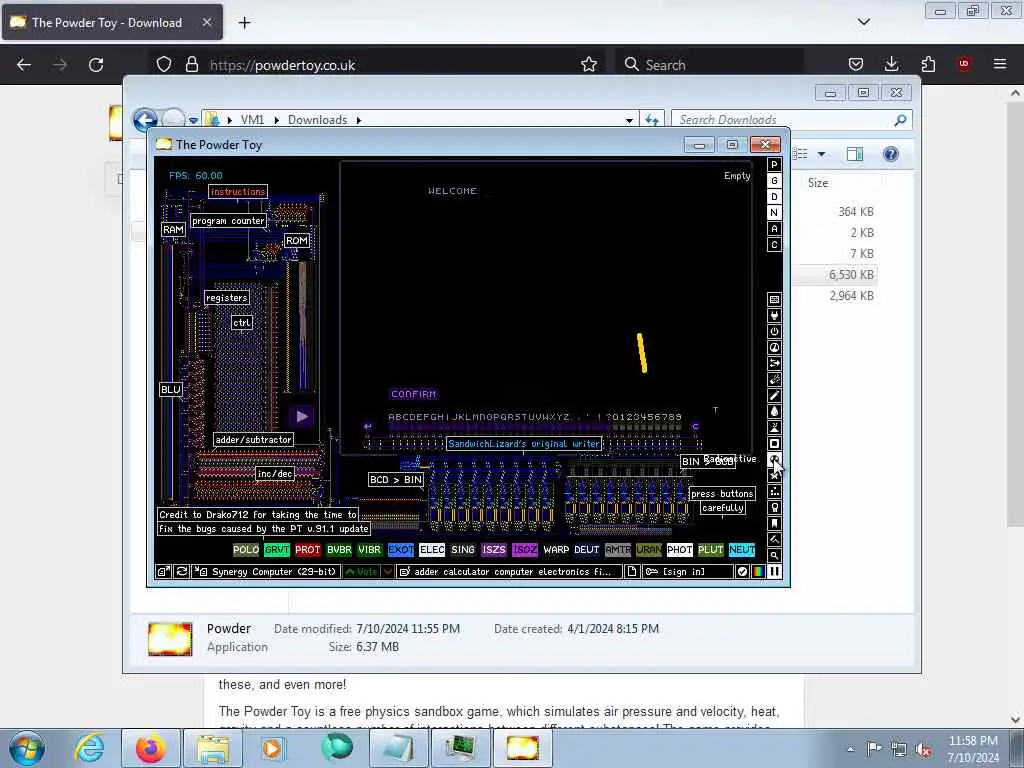The image size is (1024, 768).
Task: Edit the save tags field
Action: 509,571
